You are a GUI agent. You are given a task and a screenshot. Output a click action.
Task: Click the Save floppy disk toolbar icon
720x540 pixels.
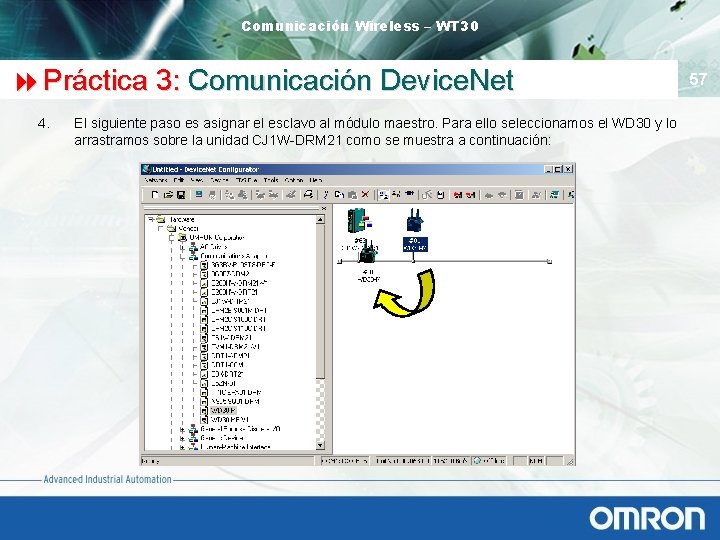[180, 195]
